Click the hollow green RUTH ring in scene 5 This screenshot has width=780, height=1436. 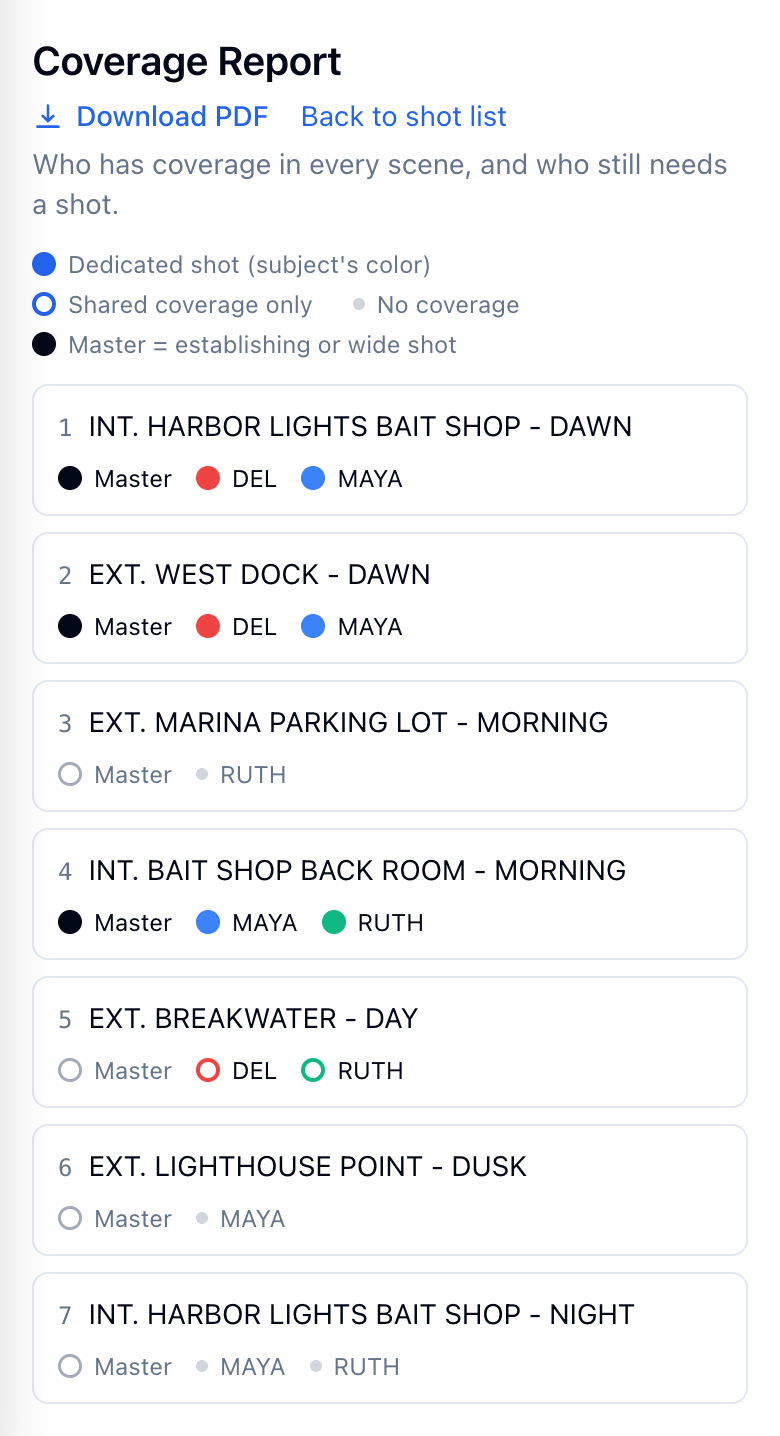[313, 1071]
